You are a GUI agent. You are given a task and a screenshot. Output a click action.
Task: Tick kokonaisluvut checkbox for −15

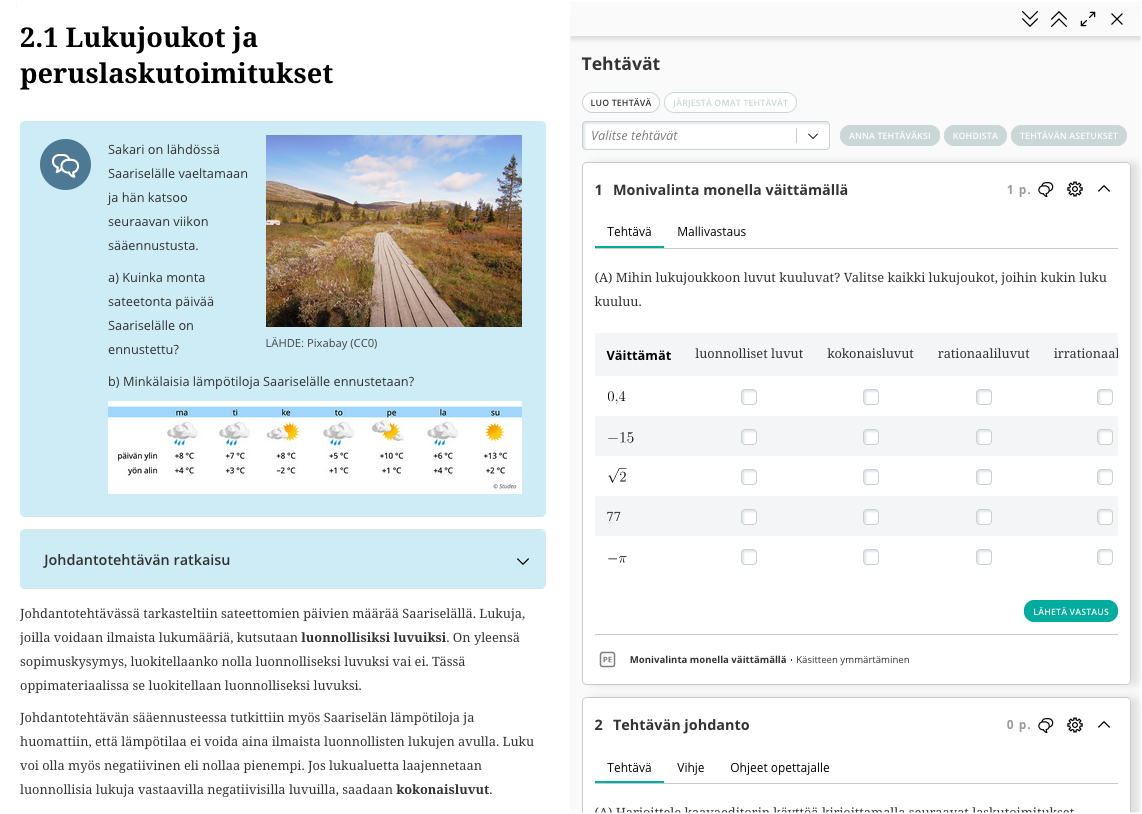871,437
